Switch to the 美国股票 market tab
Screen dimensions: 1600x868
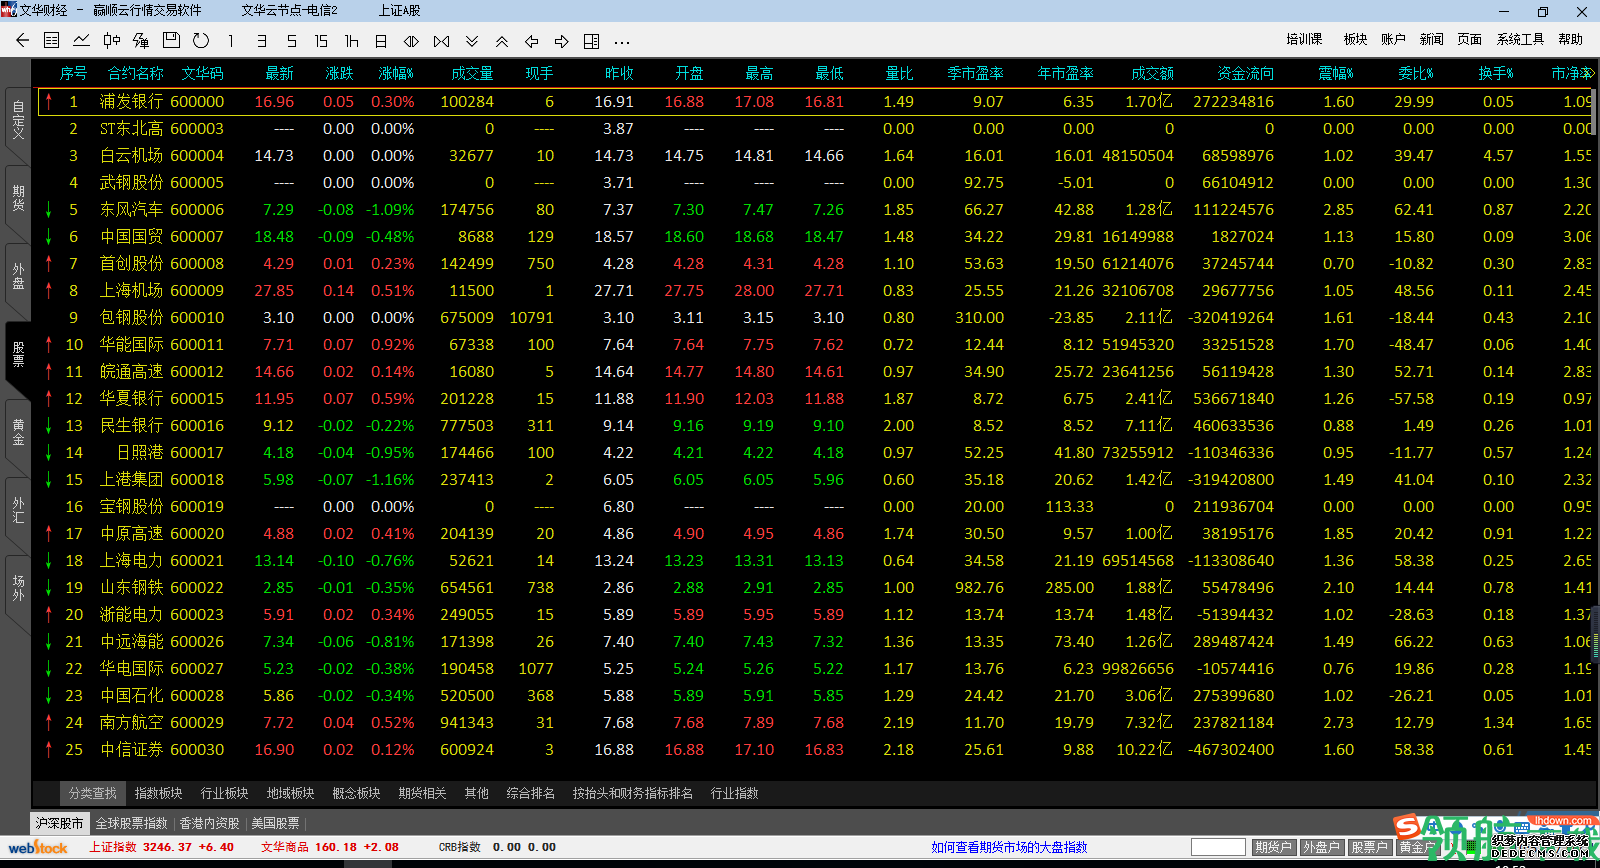(x=275, y=823)
